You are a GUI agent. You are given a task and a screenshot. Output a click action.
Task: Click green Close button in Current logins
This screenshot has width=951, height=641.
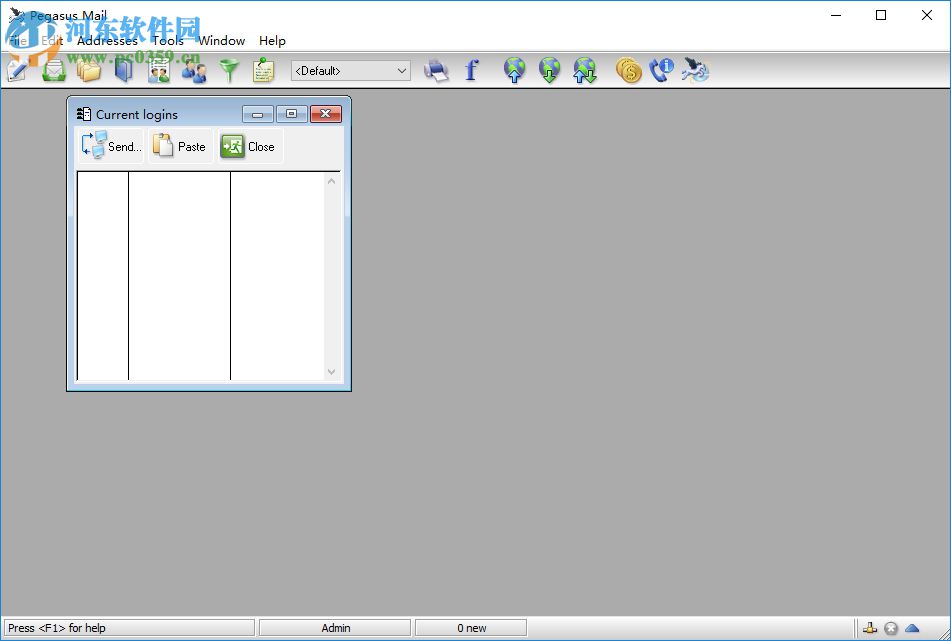(250, 146)
